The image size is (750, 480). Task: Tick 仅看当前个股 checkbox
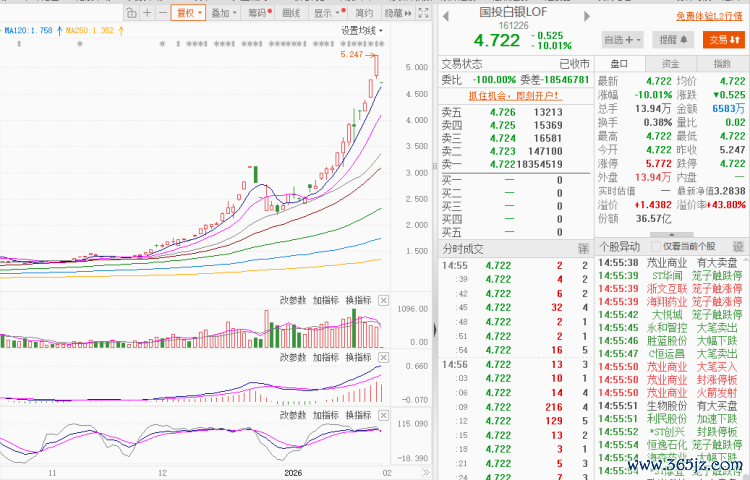coord(656,247)
